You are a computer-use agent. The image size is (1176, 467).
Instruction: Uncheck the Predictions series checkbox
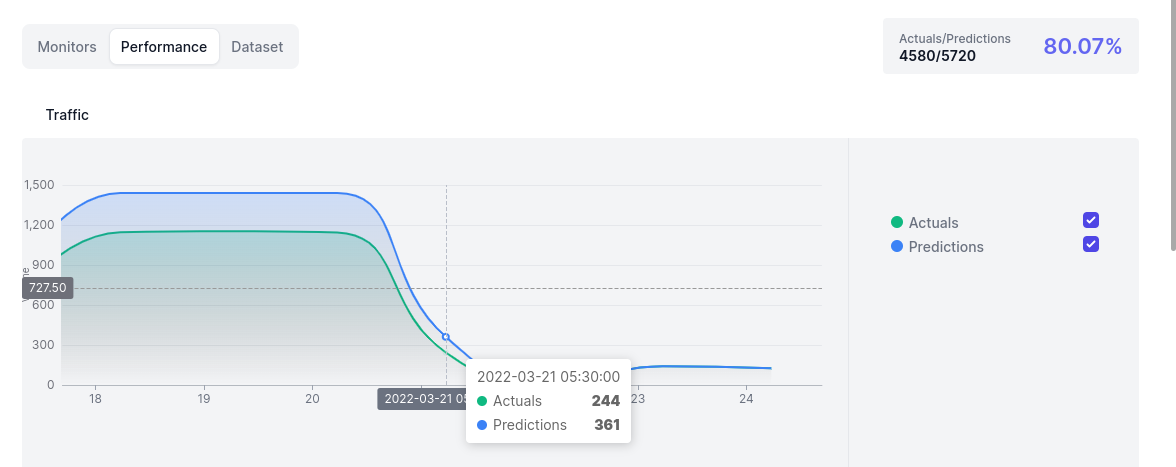1091,245
